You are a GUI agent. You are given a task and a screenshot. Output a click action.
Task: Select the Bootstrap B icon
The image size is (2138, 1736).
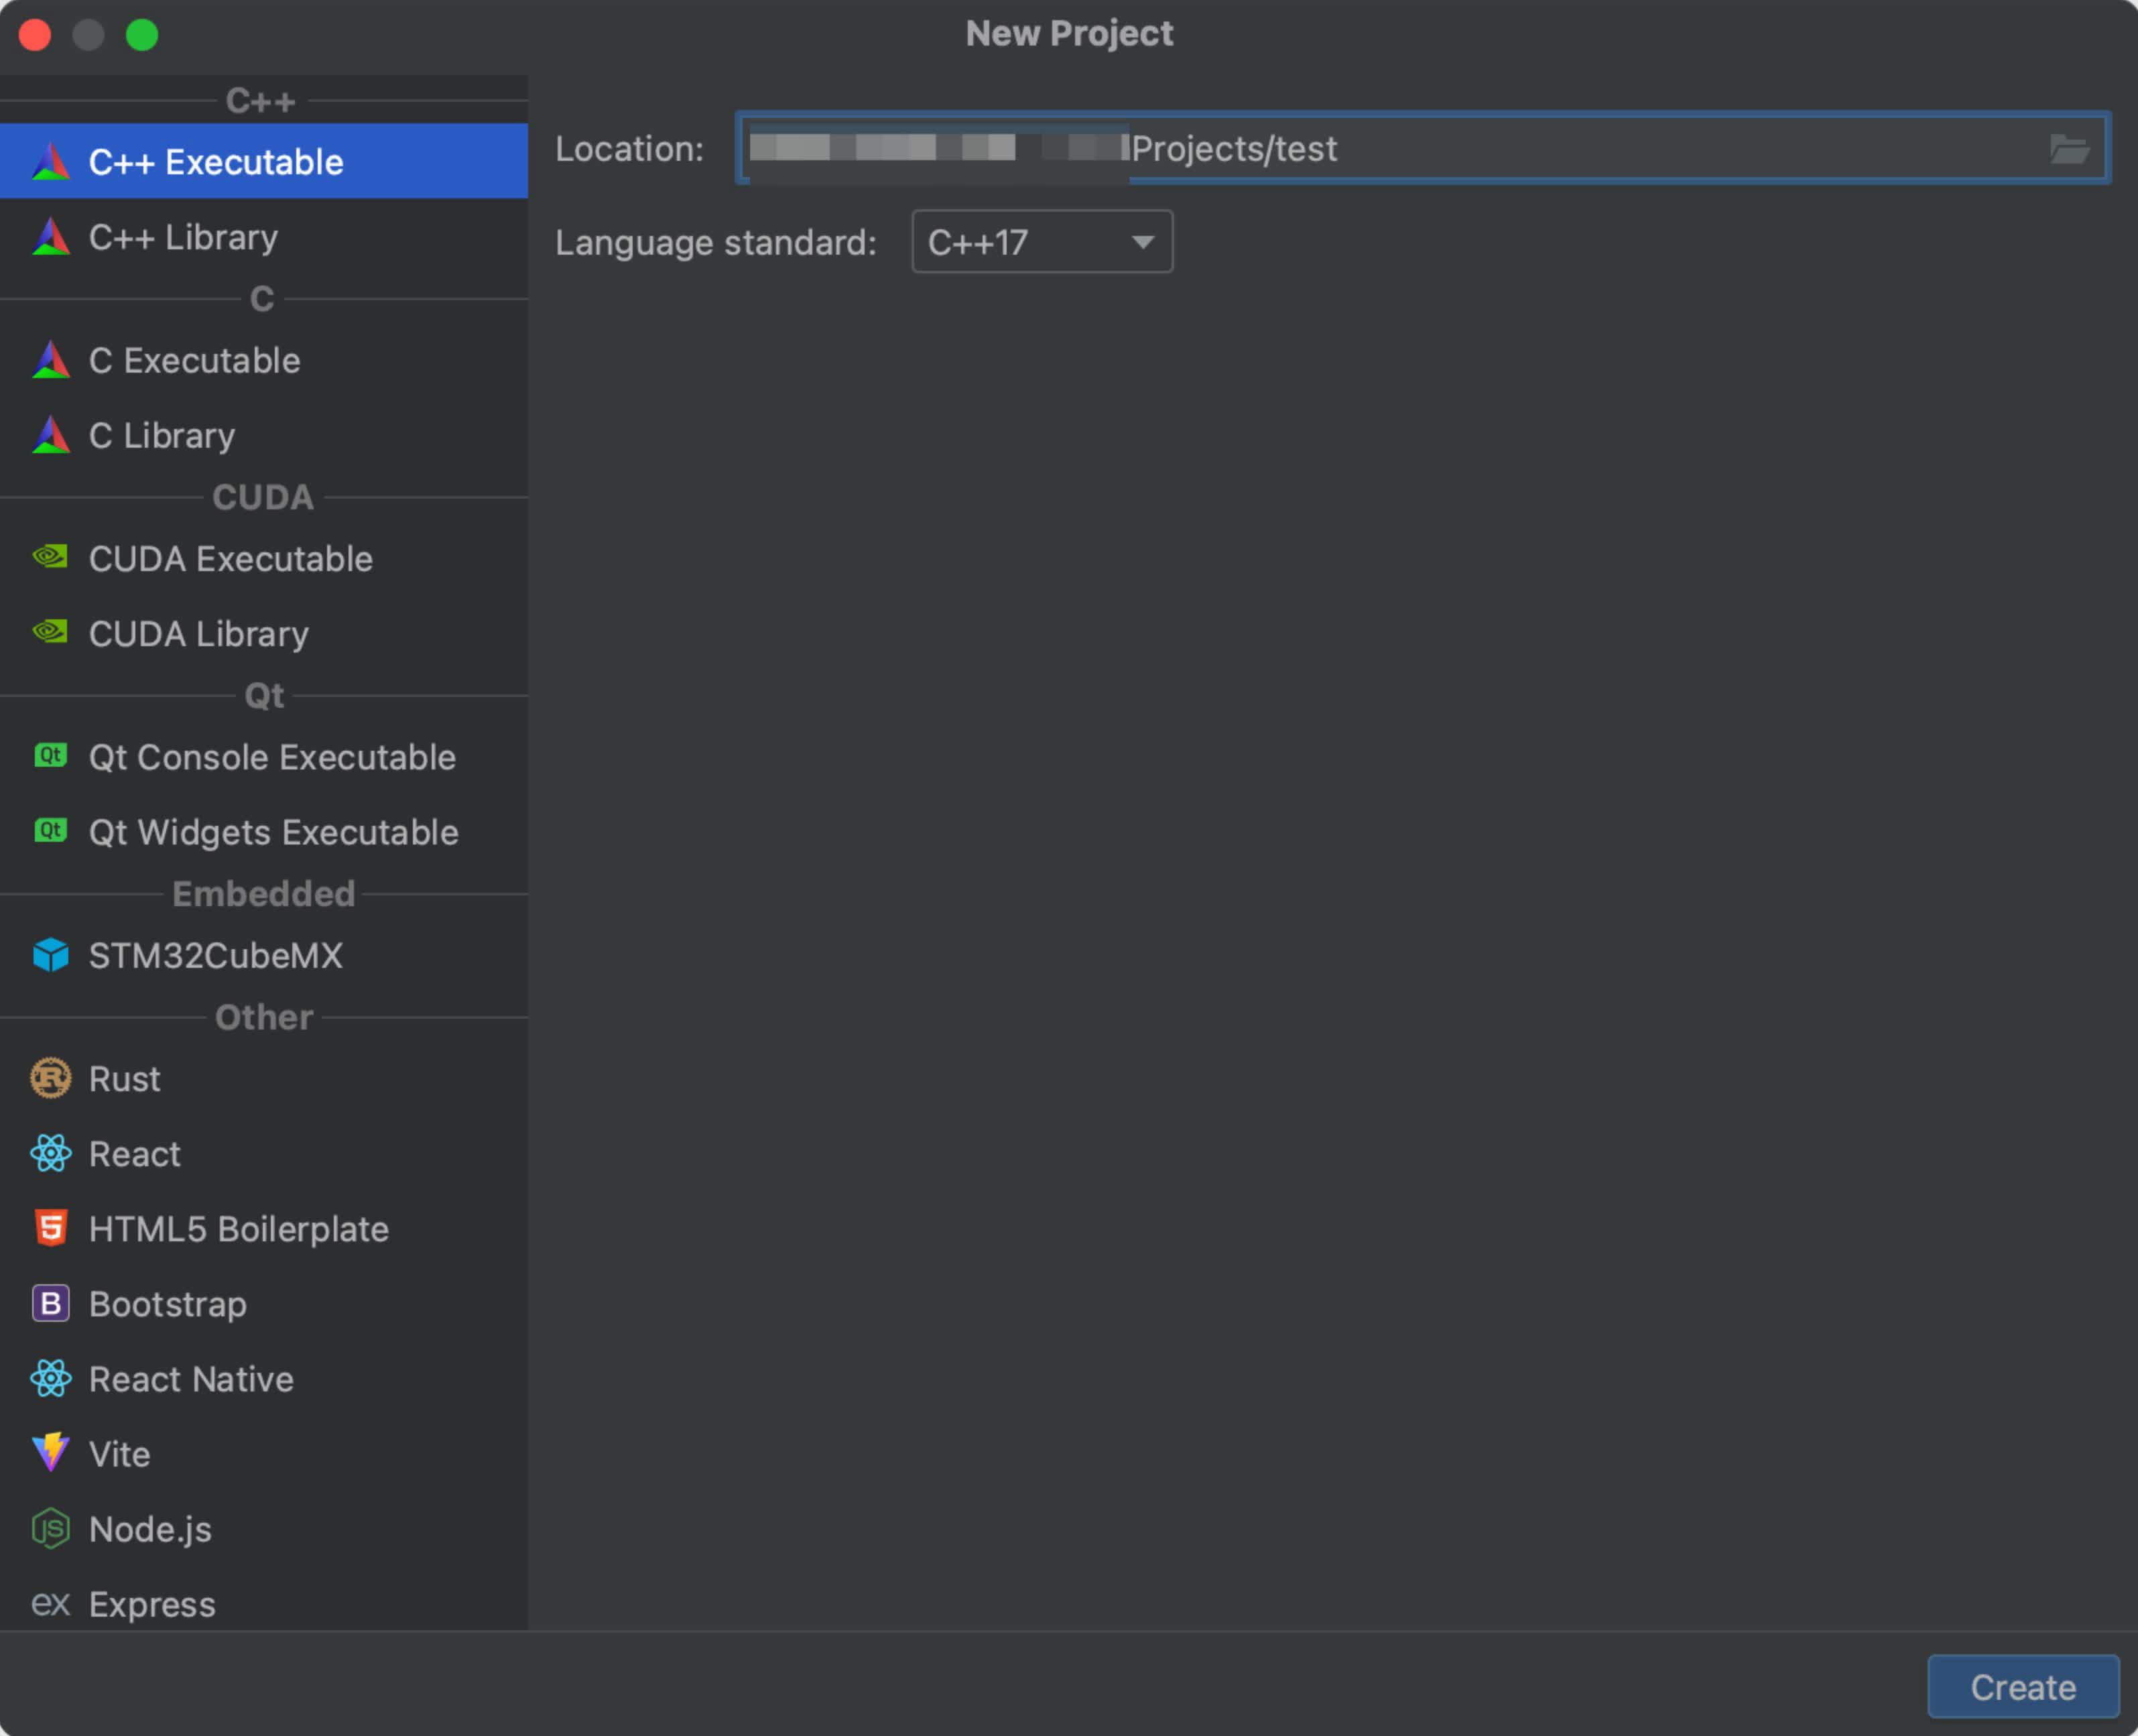[50, 1304]
